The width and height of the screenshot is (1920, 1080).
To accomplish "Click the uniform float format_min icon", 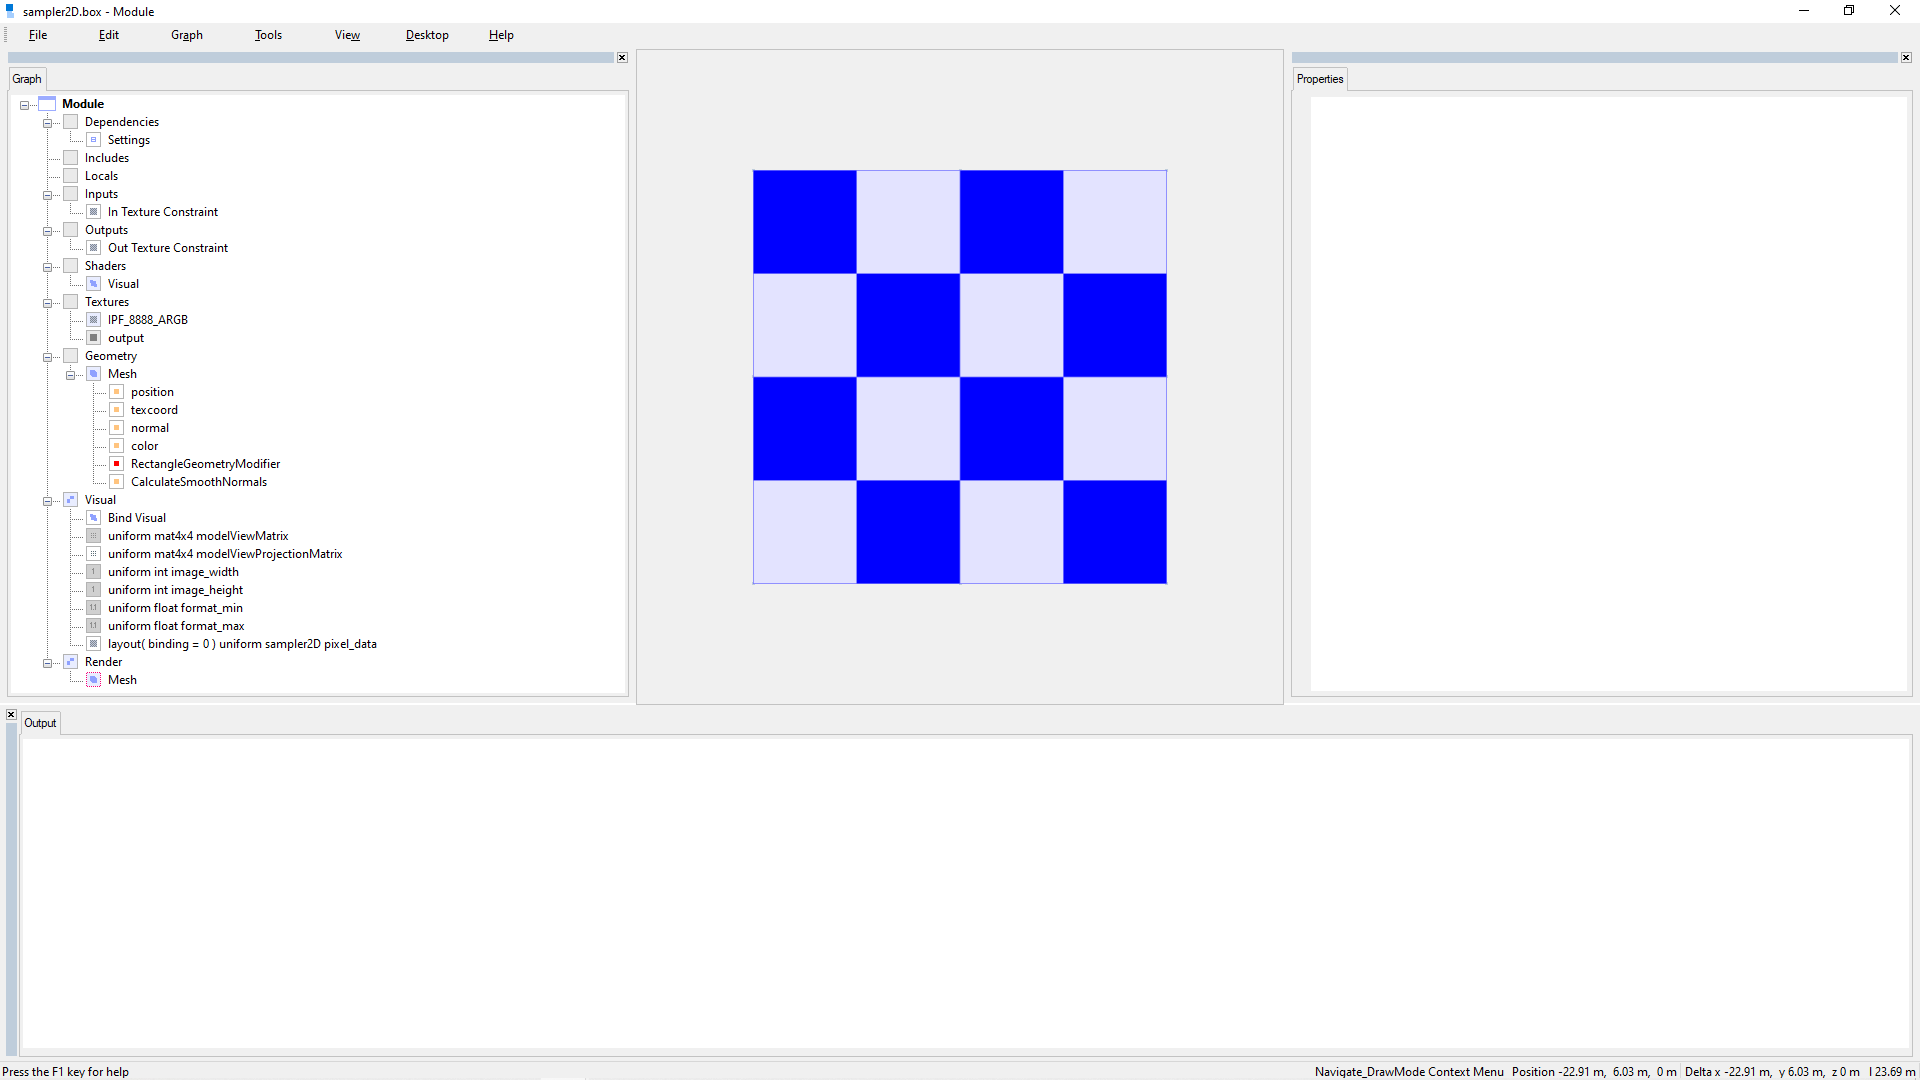I will tap(94, 607).
